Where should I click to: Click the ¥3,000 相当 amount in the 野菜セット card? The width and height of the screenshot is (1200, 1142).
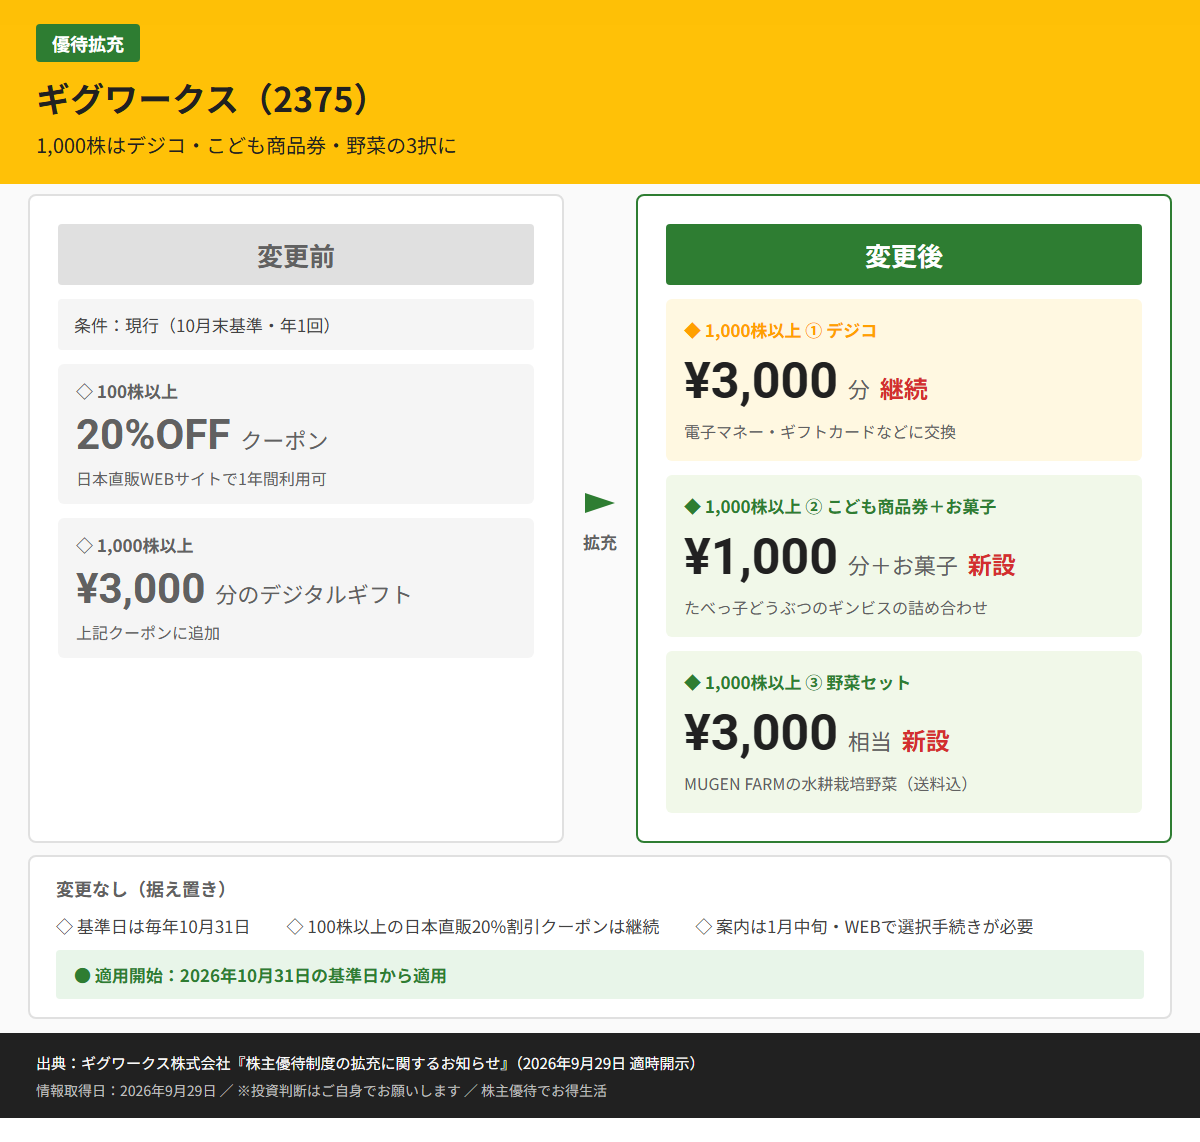[787, 733]
